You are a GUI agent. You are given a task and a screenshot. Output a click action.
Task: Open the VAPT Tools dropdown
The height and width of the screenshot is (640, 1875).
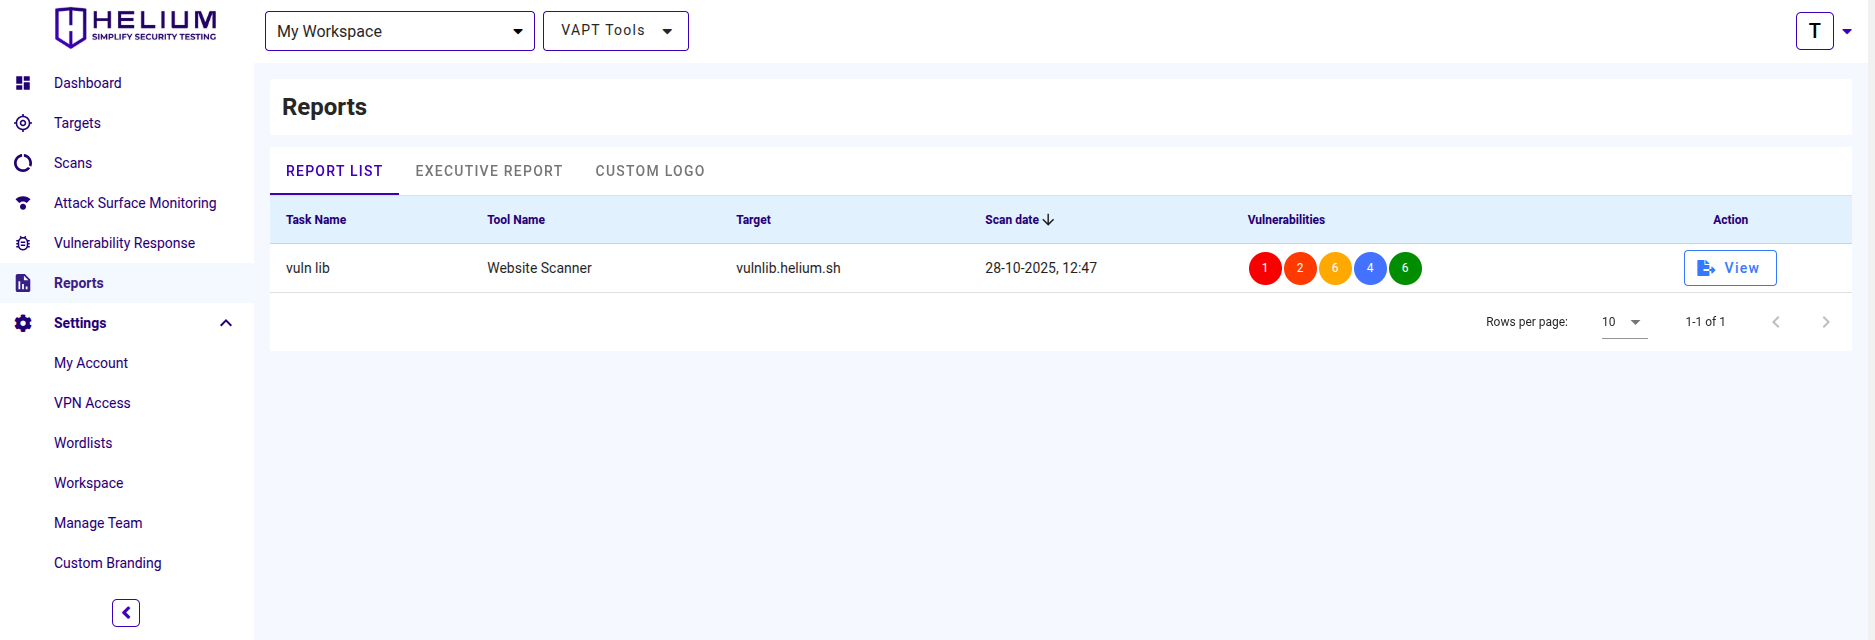pos(615,31)
